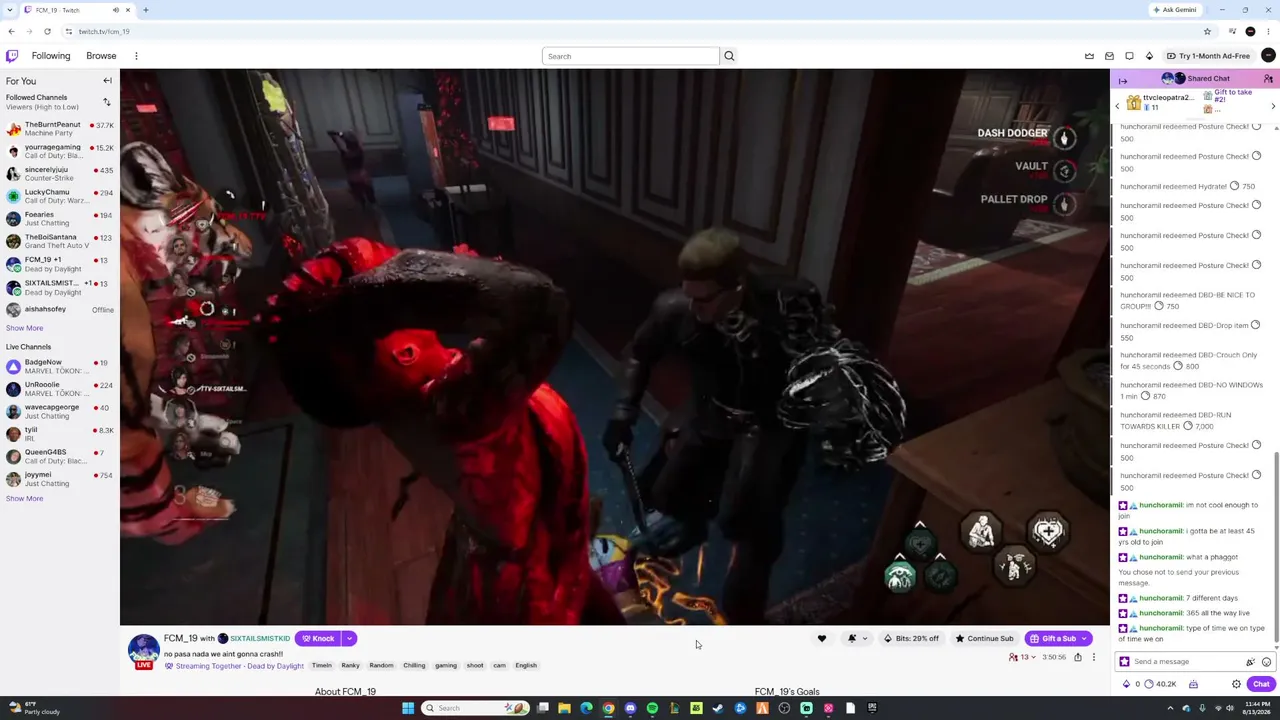Open a new browser tab

coord(145,10)
